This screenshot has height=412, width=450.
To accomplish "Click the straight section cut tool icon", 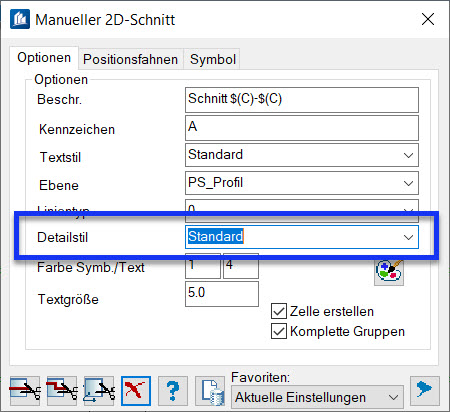I will pyautogui.click(x=25, y=391).
